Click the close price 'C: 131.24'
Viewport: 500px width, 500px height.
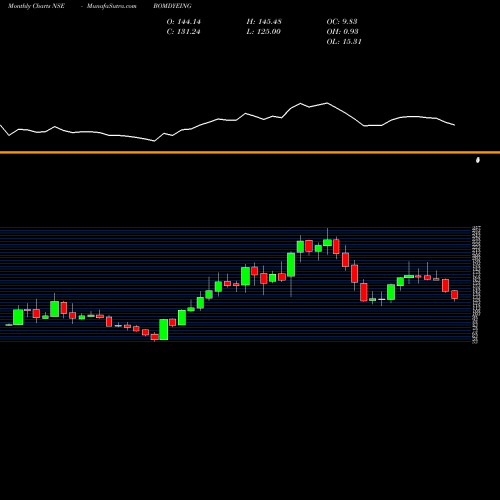[183, 32]
